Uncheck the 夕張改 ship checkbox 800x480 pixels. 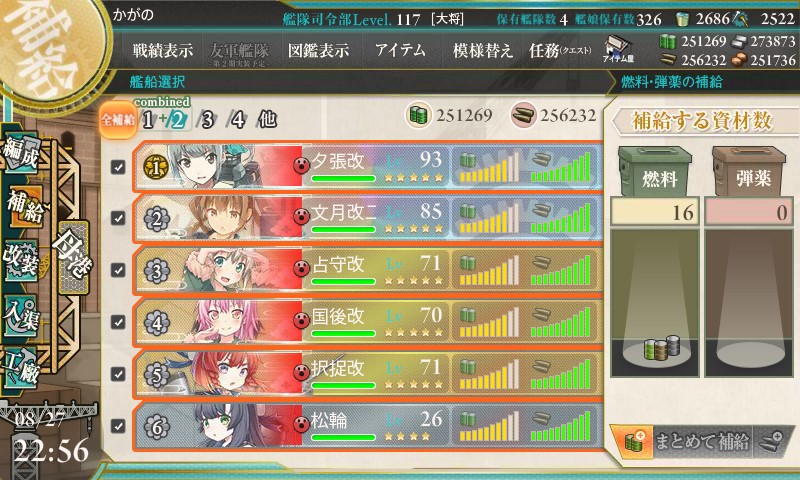[x=118, y=167]
